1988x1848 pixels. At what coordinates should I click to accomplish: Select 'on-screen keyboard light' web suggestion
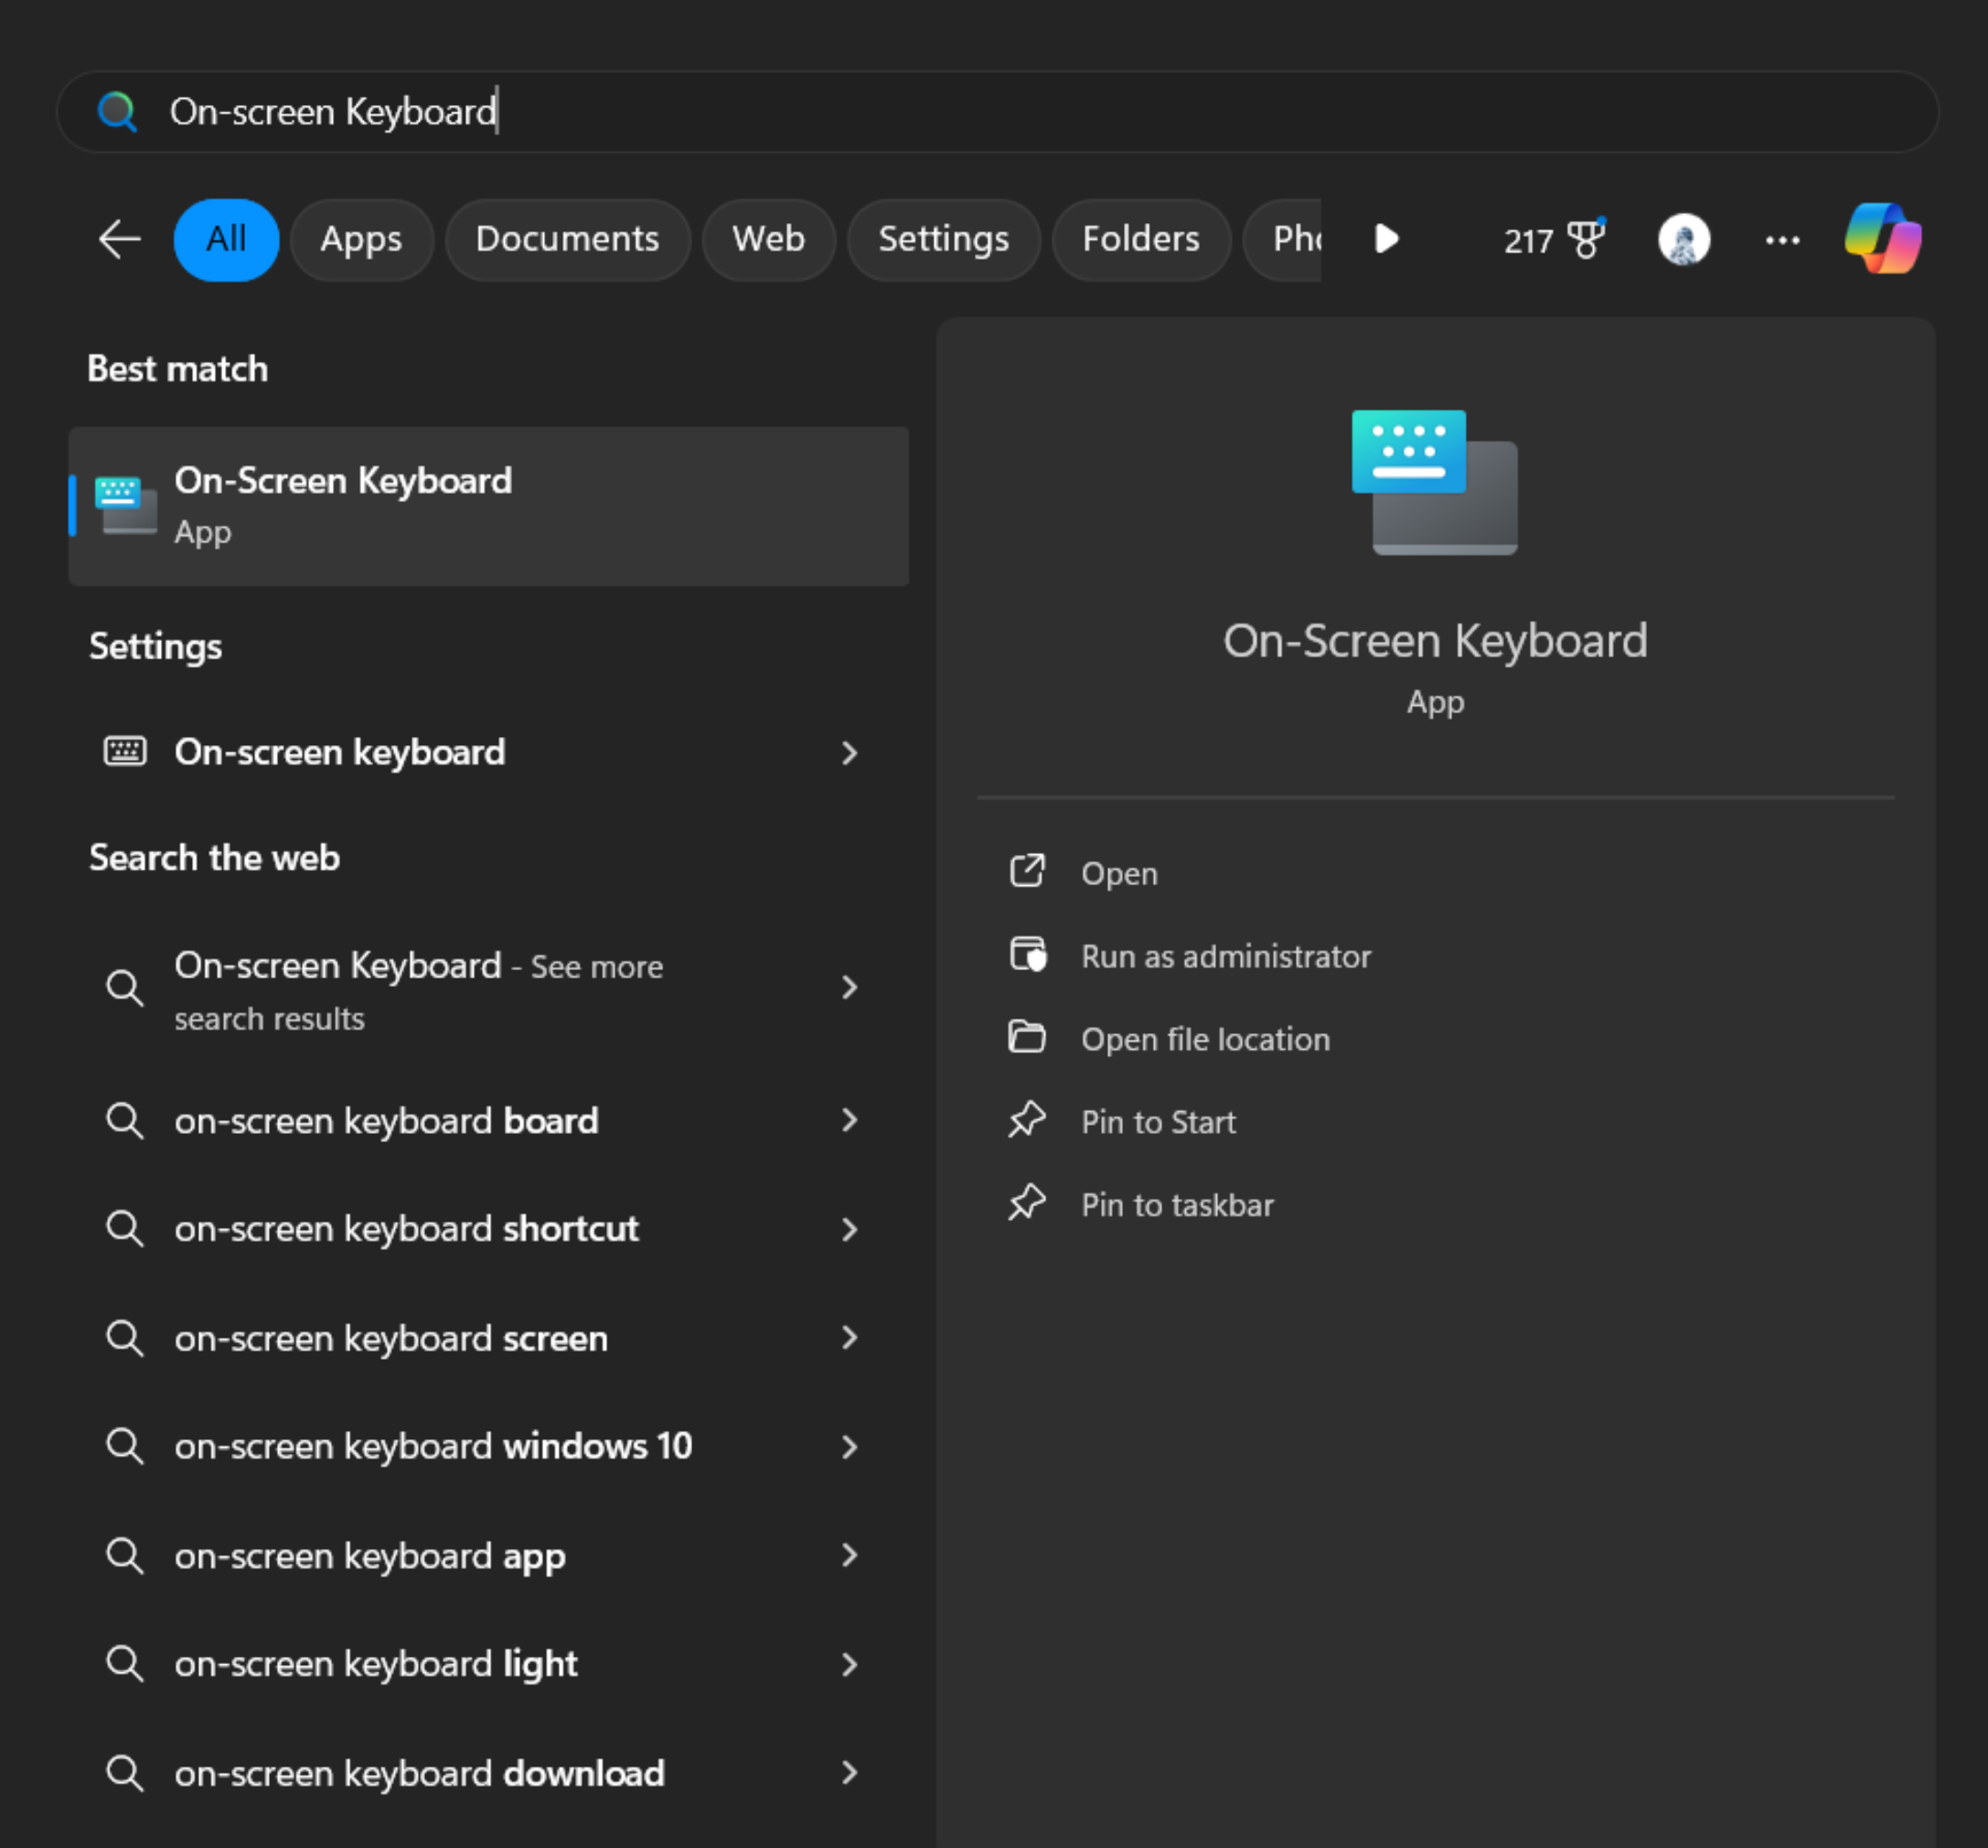tap(488, 1665)
